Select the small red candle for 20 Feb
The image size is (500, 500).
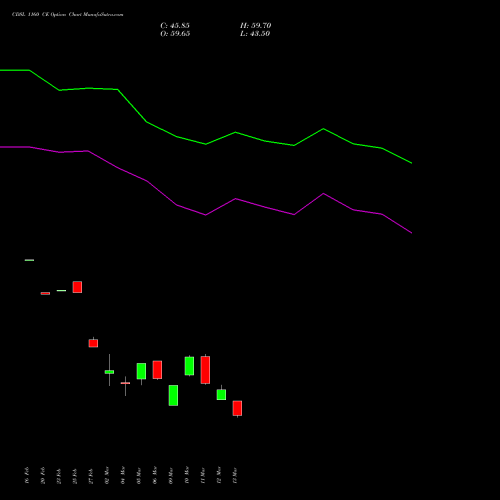pos(45,293)
